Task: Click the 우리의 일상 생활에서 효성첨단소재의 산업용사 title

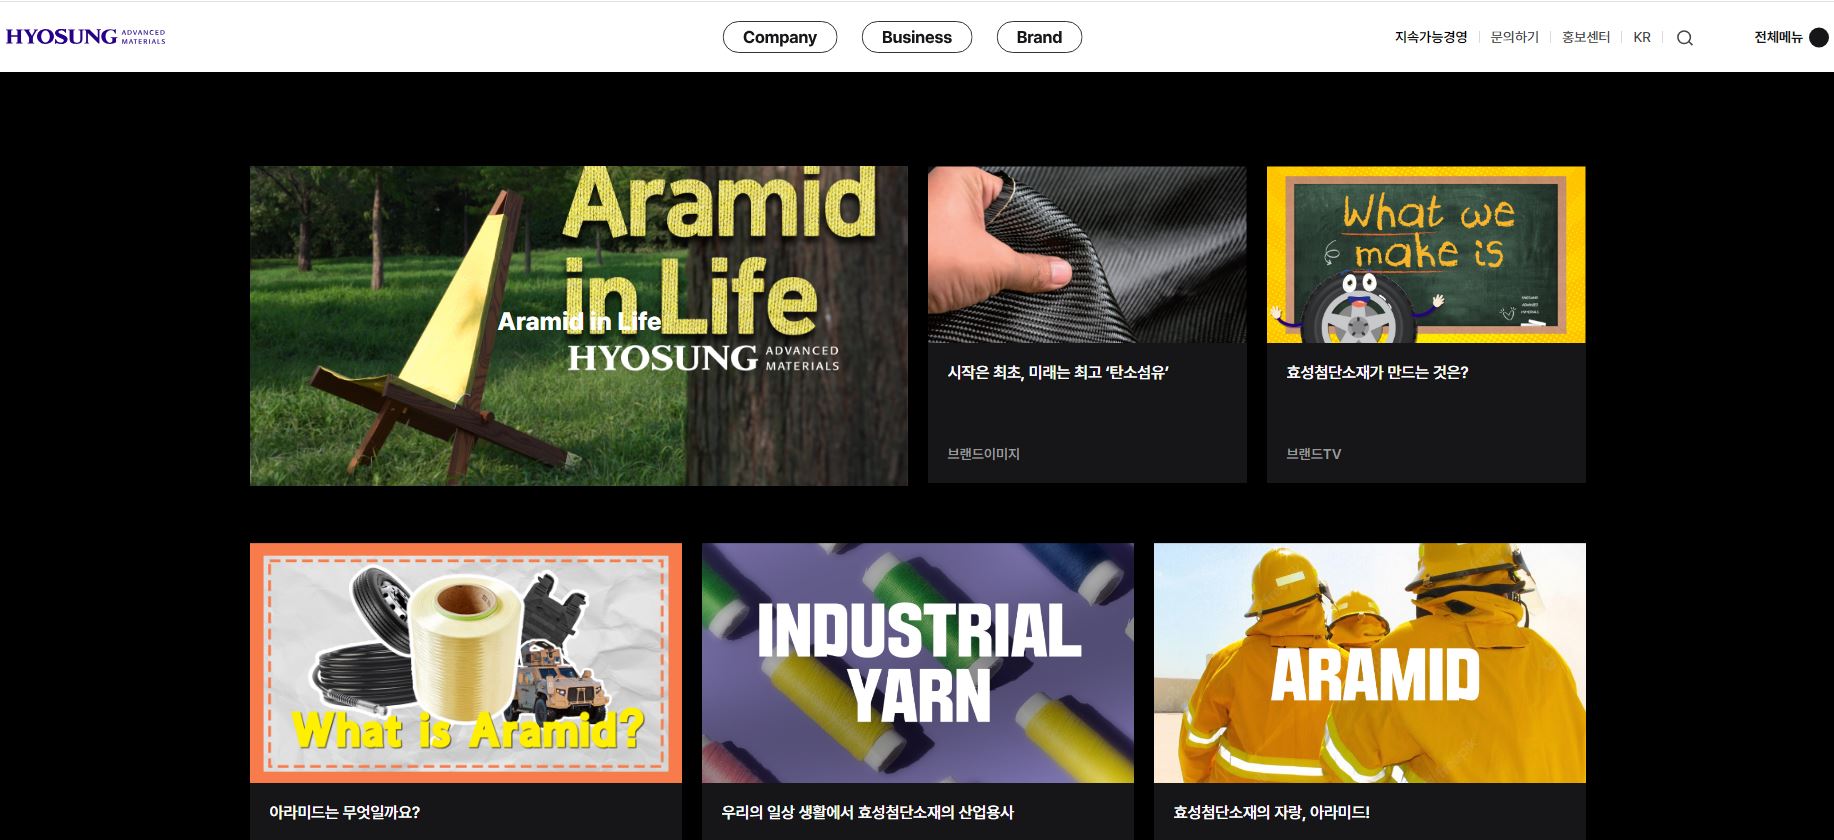Action: (x=868, y=812)
